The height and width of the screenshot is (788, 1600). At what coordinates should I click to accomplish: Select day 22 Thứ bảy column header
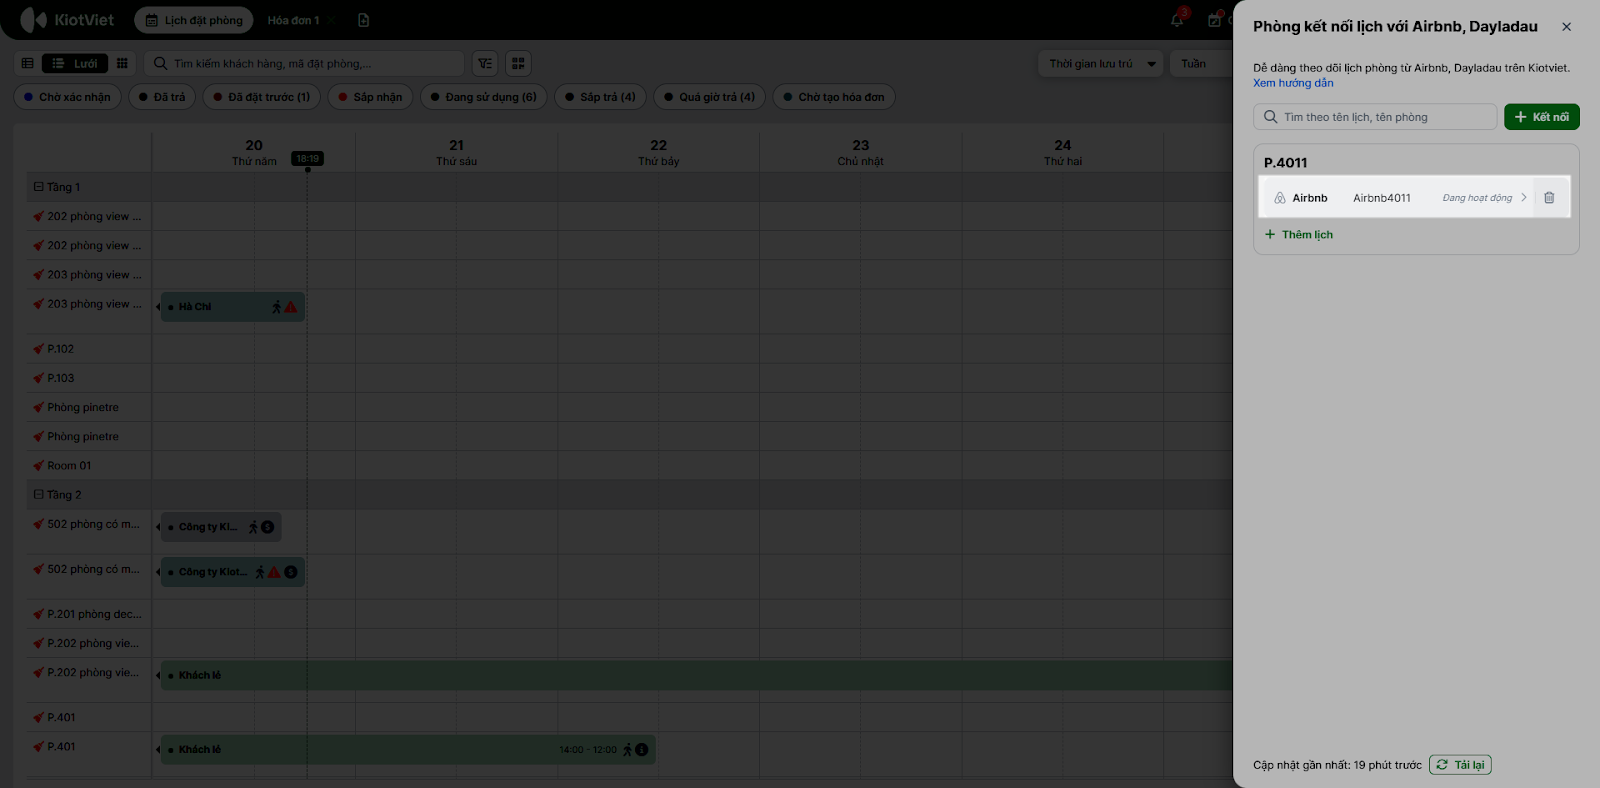coord(659,152)
